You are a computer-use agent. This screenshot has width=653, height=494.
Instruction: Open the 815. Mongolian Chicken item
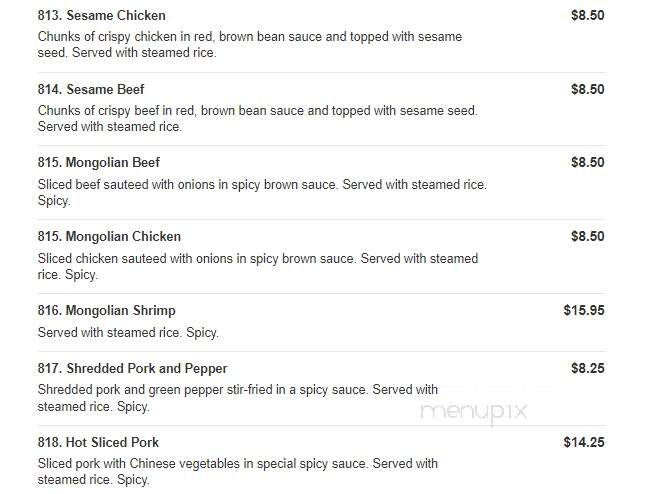tap(109, 237)
